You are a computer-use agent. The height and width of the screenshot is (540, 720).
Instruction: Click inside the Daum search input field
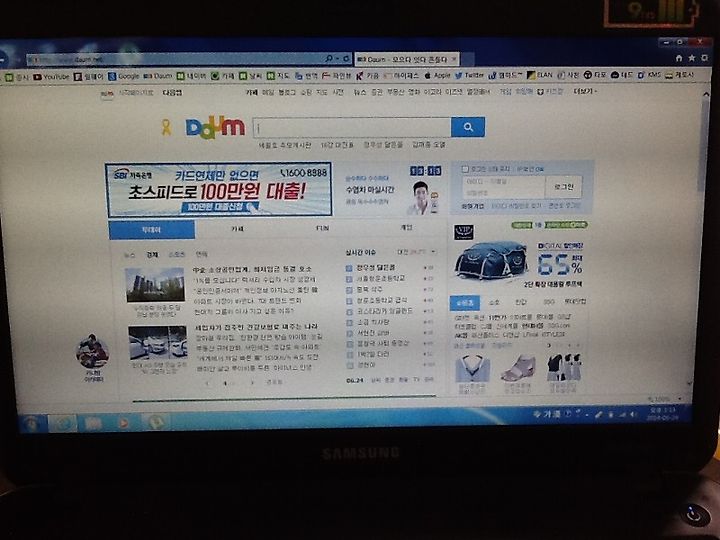pos(352,128)
